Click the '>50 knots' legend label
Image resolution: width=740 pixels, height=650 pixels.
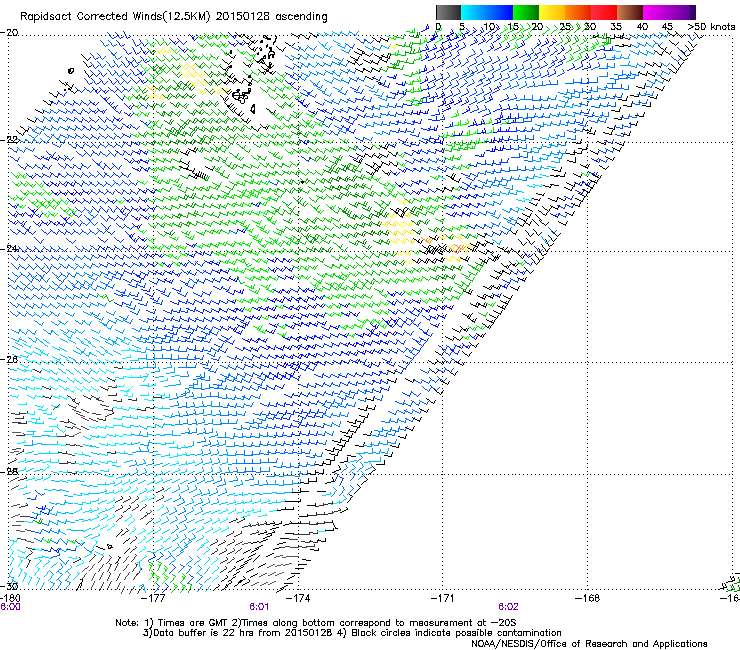[711, 27]
